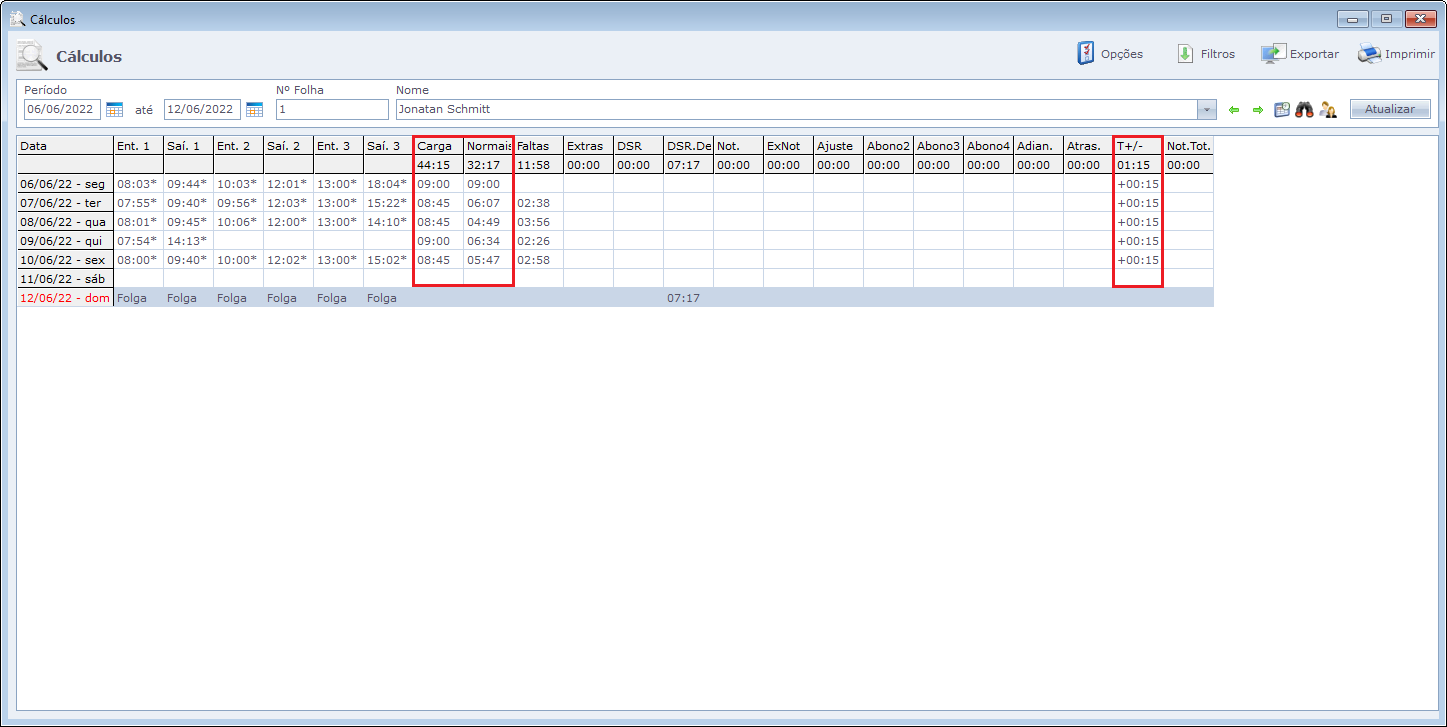The width and height of the screenshot is (1447, 727).
Task: Select the 06/06/22 - seg row
Action: tap(65, 184)
